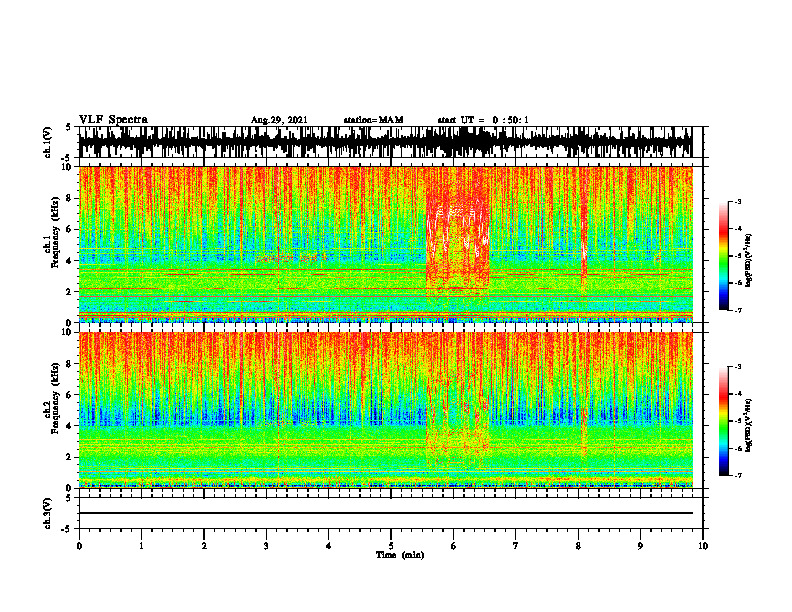
Task: Click the "-3" label on ch.2 color bar
Action: pyautogui.click(x=738, y=367)
